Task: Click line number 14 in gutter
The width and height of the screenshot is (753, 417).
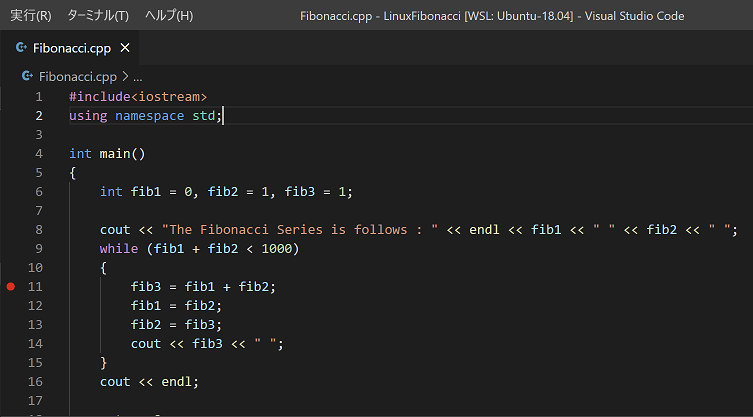Action: coord(35,343)
